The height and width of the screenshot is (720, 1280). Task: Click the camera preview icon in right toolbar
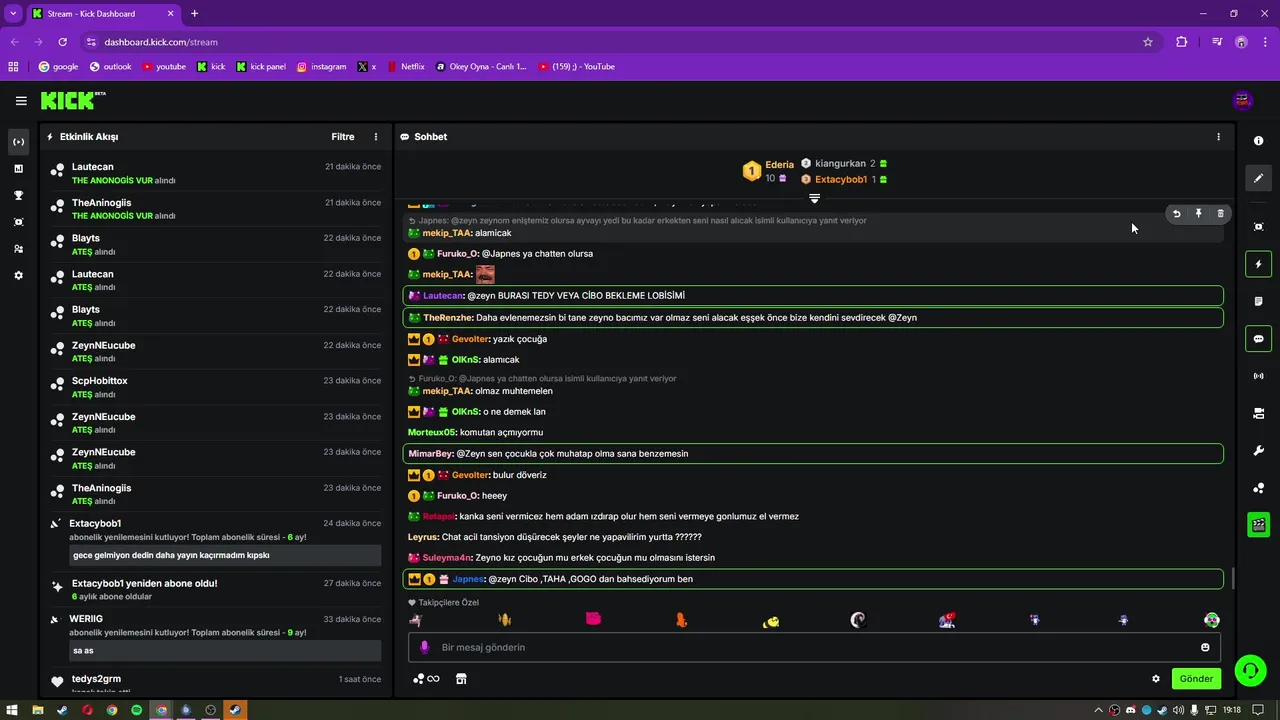pyautogui.click(x=1258, y=413)
